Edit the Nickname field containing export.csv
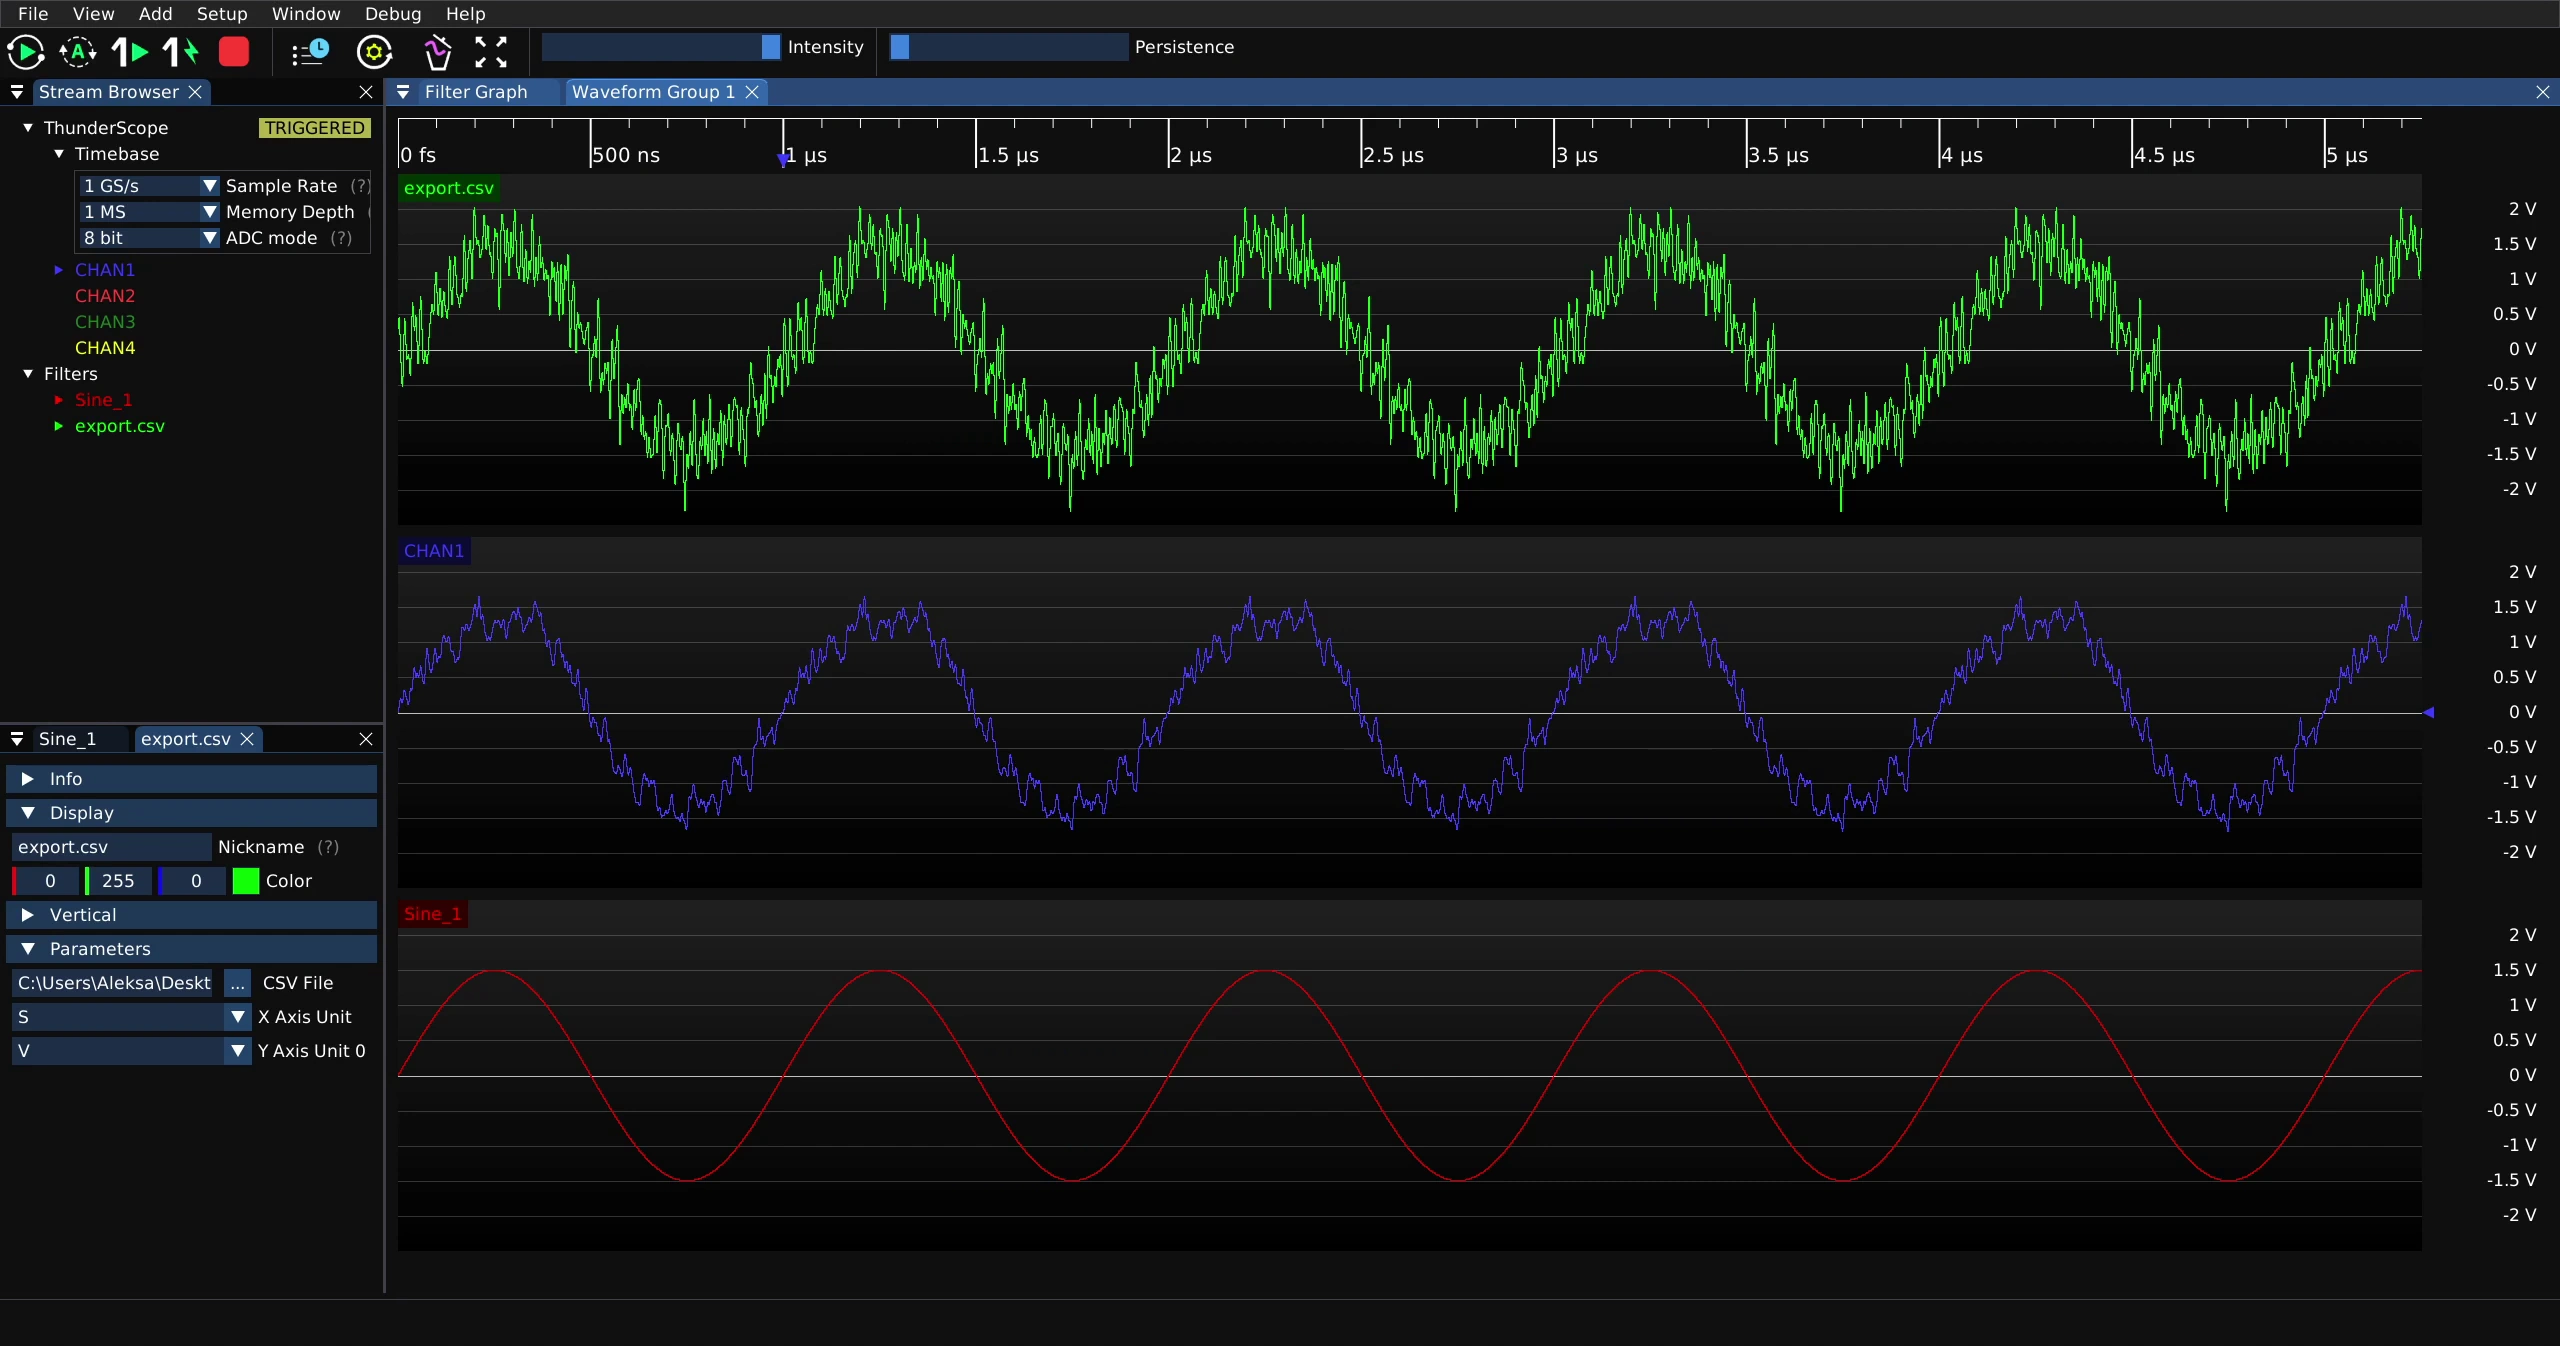Image resolution: width=2560 pixels, height=1346 pixels. click(x=112, y=847)
